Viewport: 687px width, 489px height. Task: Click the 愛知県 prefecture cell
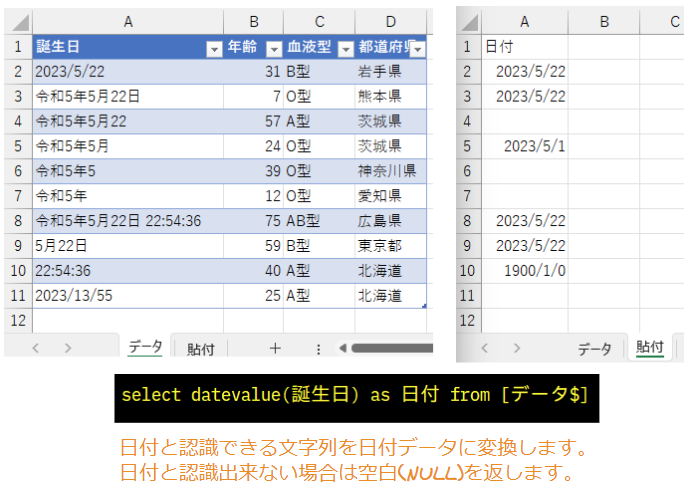[x=391, y=196]
